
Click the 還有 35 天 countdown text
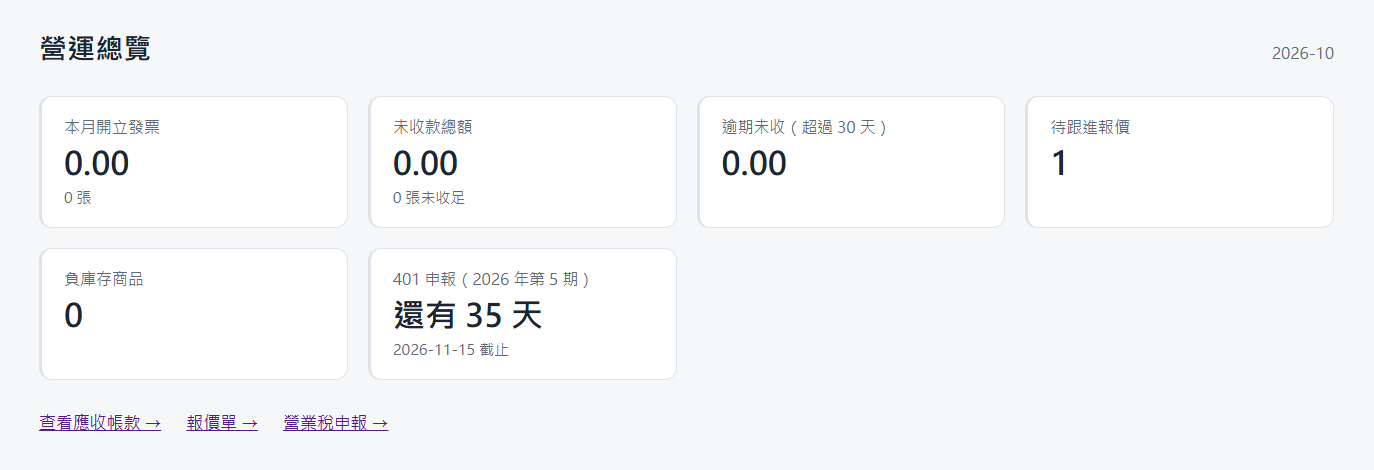[468, 315]
